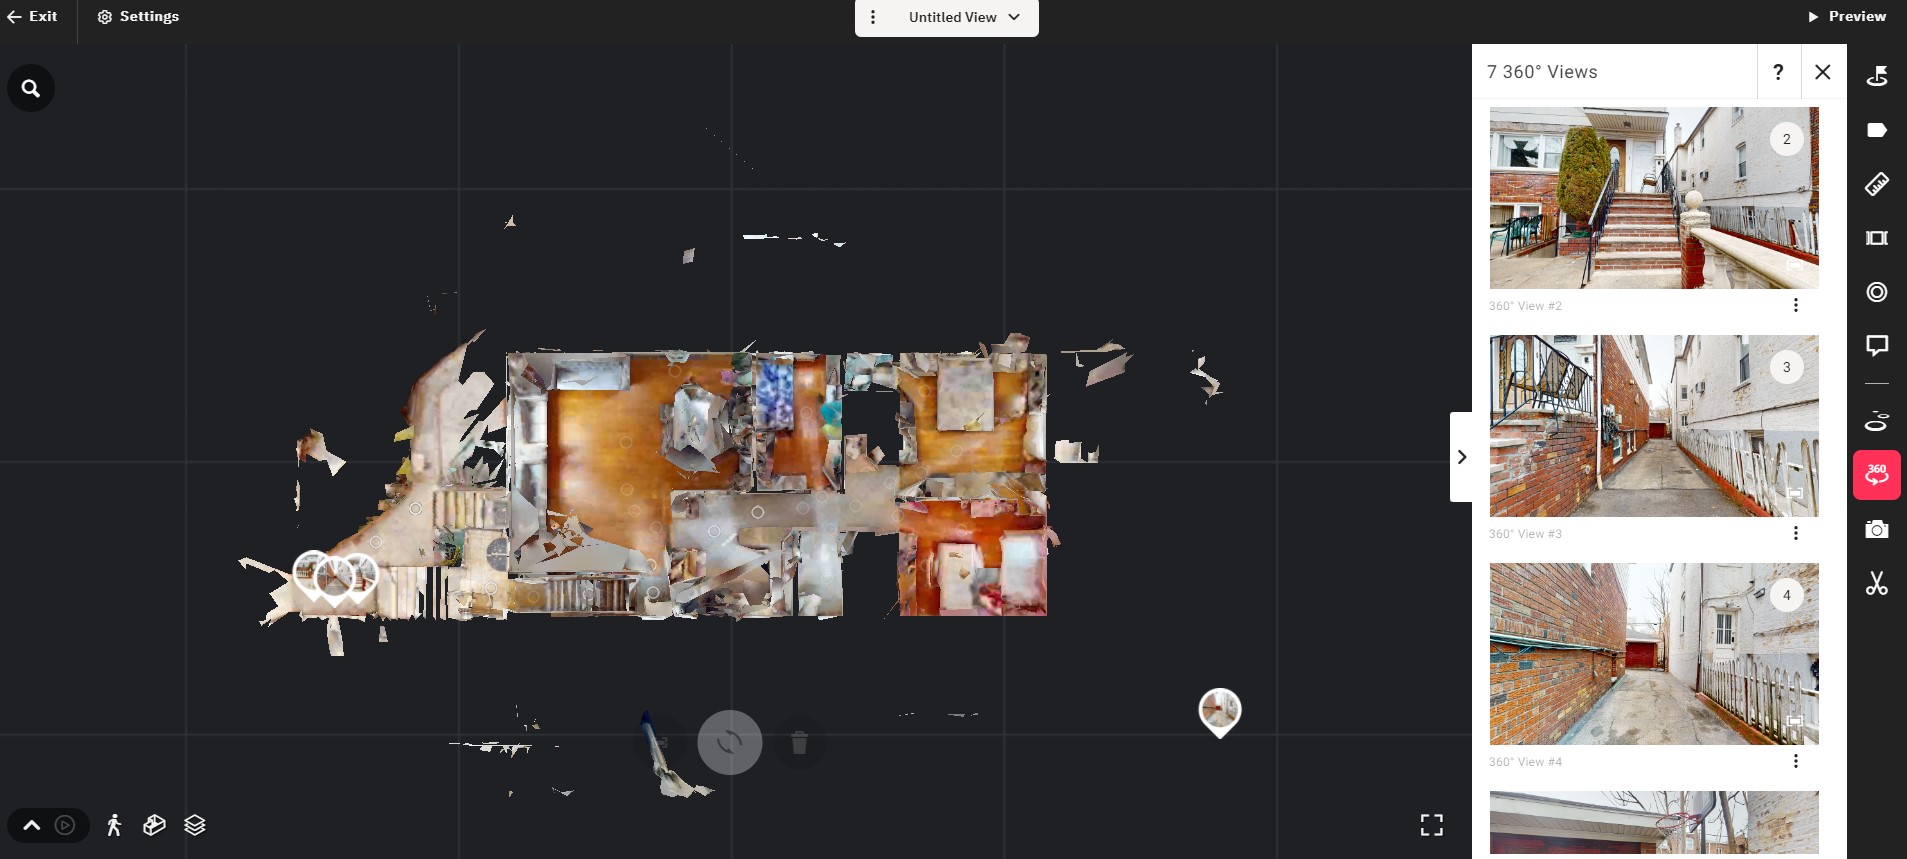Open the floor selector layers icon
This screenshot has width=1907, height=859.
195,825
